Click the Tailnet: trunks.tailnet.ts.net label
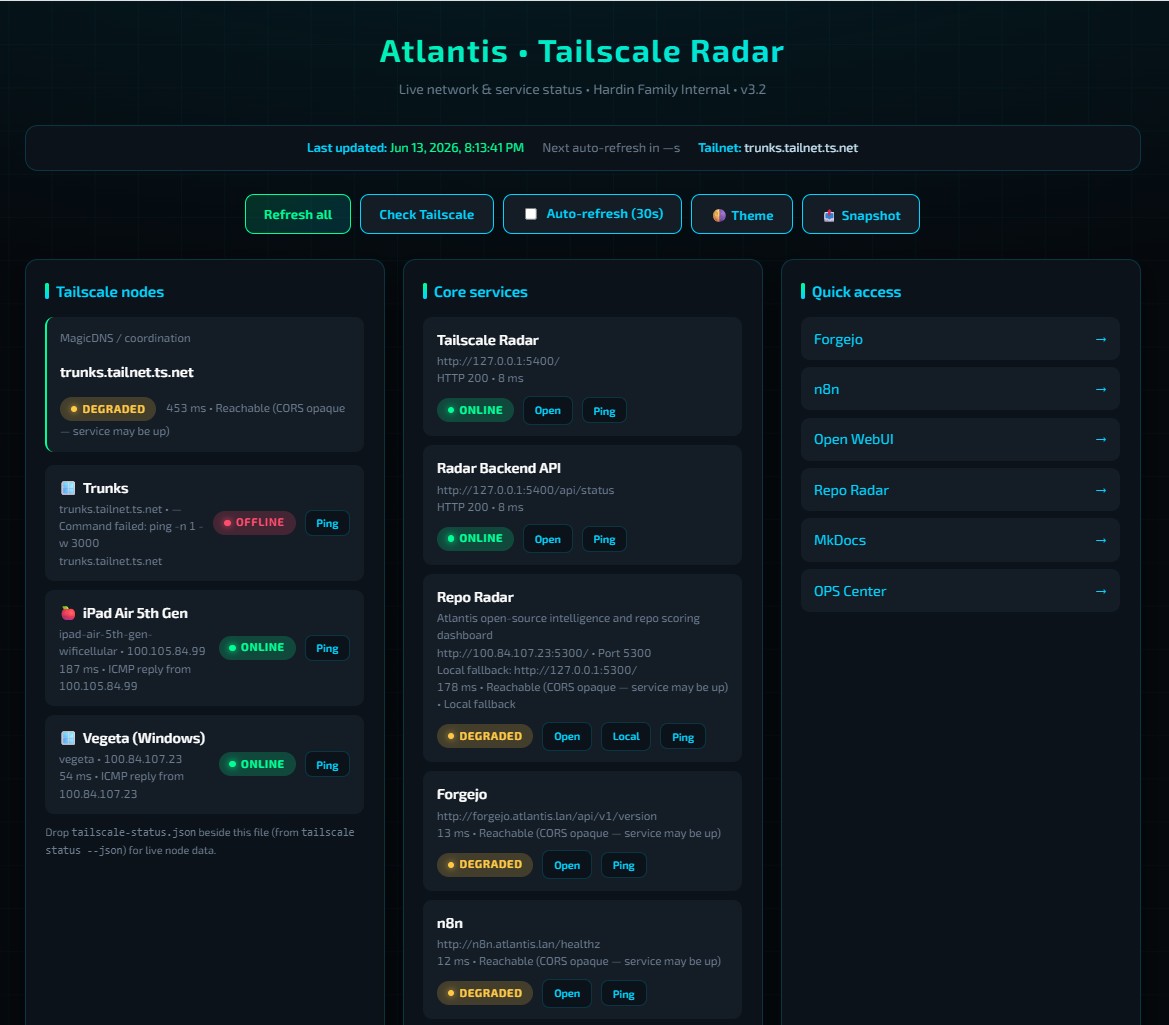Image resolution: width=1169 pixels, height=1025 pixels. point(778,148)
